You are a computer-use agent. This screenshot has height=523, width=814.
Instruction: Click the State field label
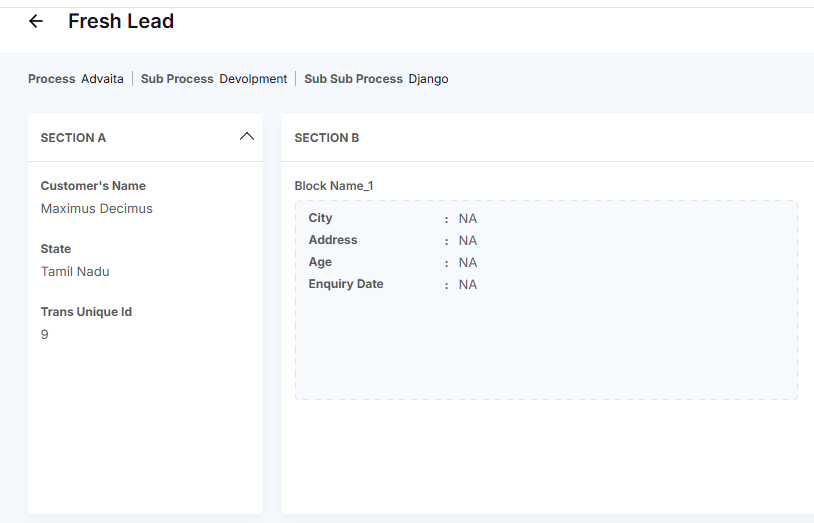pyautogui.click(x=56, y=249)
